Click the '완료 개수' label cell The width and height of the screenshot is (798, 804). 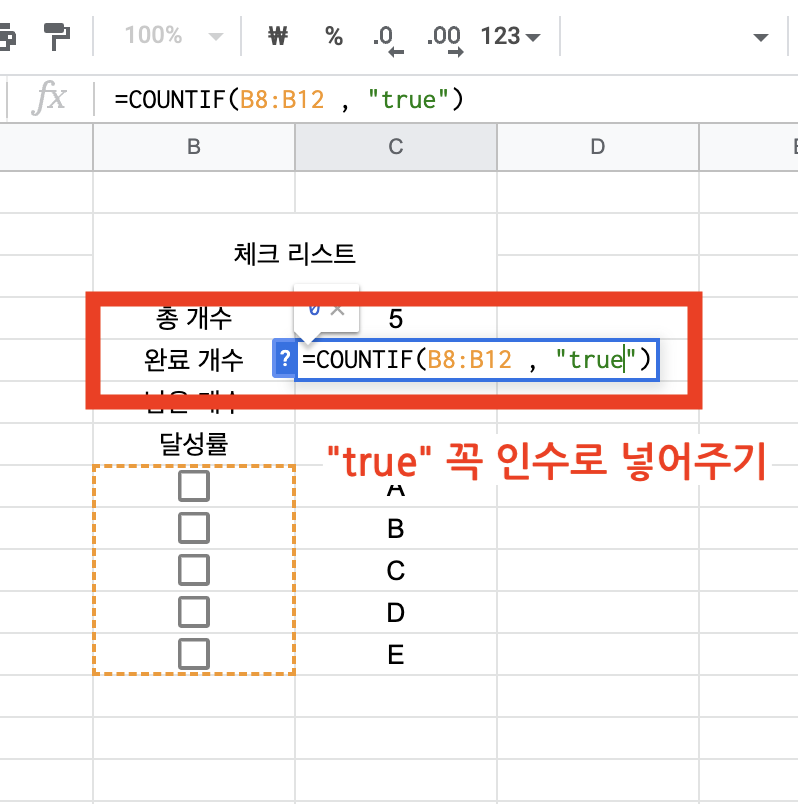tap(194, 359)
